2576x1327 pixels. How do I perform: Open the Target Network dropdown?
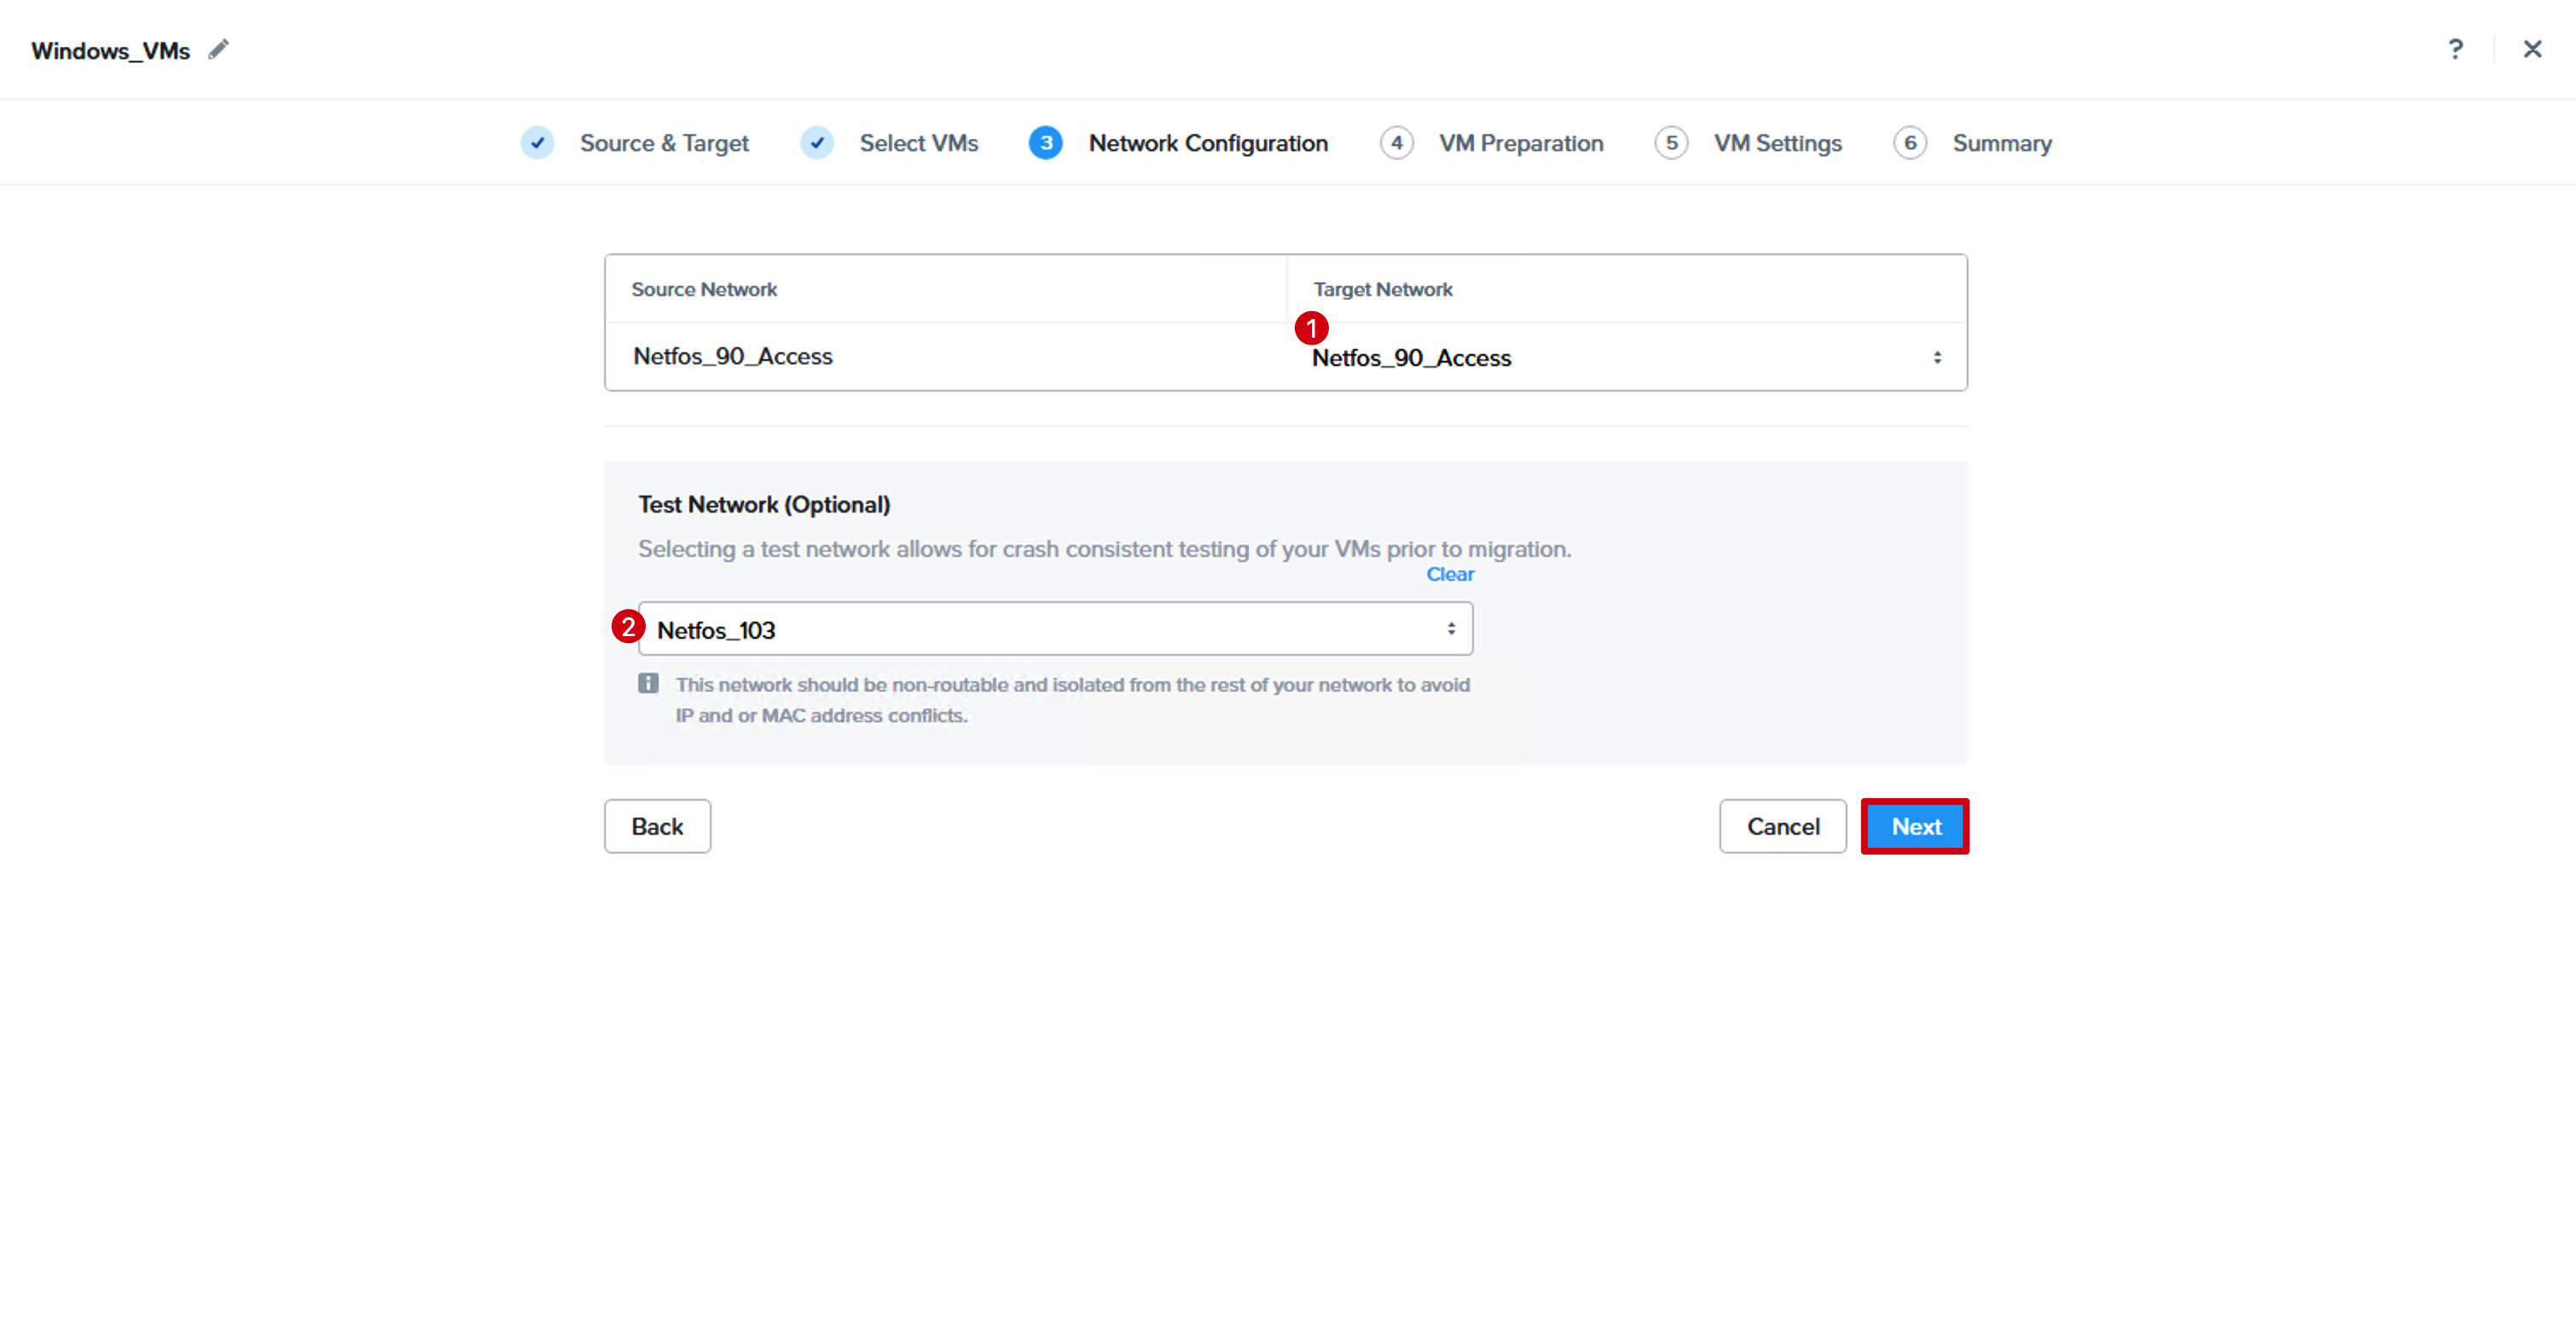pyautogui.click(x=1626, y=357)
